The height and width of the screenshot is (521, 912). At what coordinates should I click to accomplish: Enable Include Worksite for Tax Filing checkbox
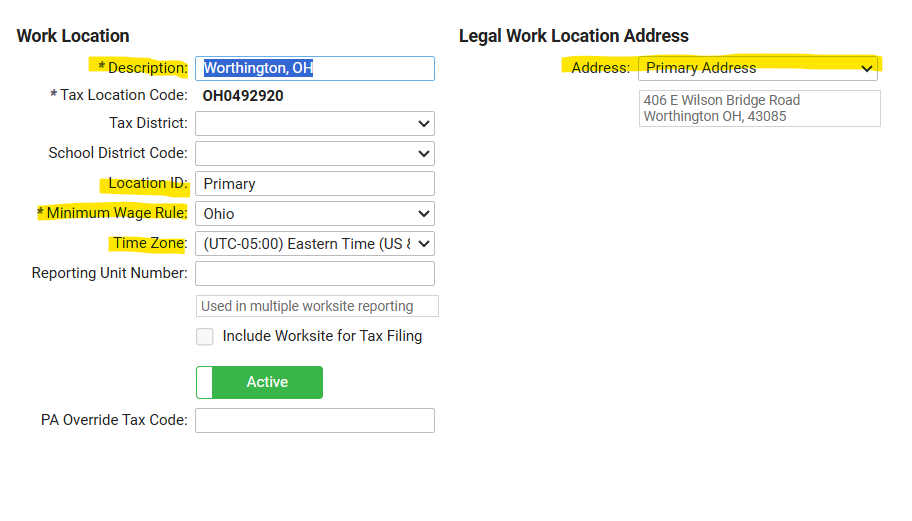click(205, 337)
